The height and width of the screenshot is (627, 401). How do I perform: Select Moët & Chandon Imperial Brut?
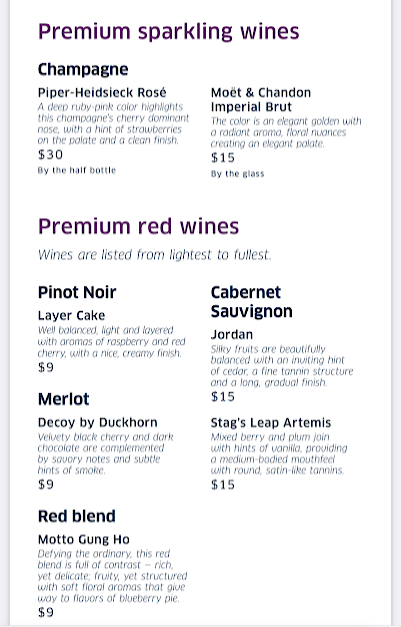261,100
